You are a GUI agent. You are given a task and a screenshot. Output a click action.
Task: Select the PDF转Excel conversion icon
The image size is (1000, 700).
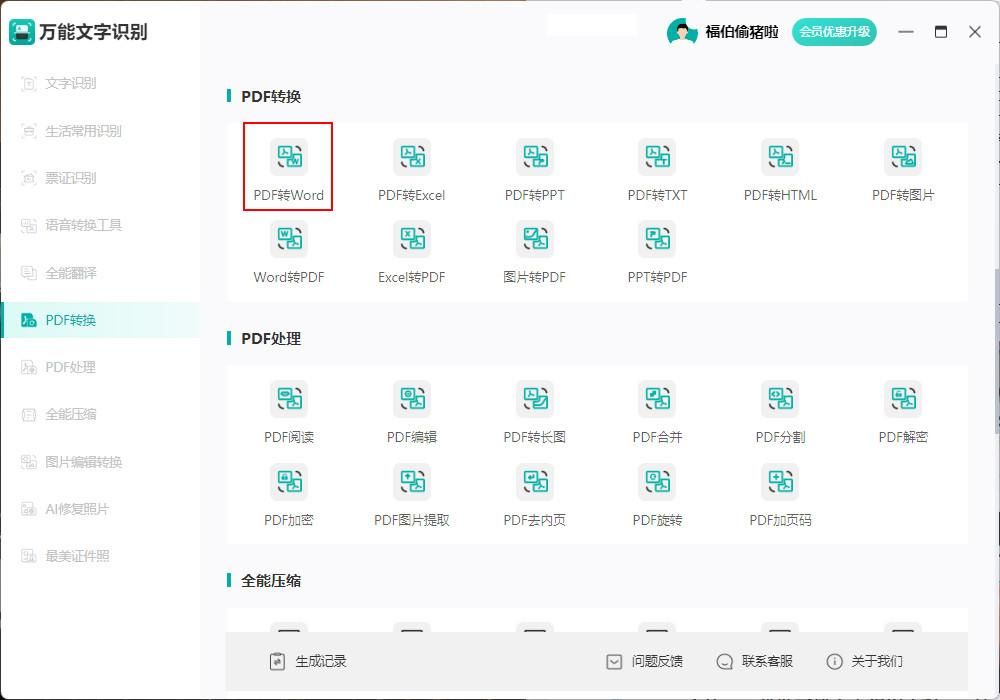click(411, 166)
